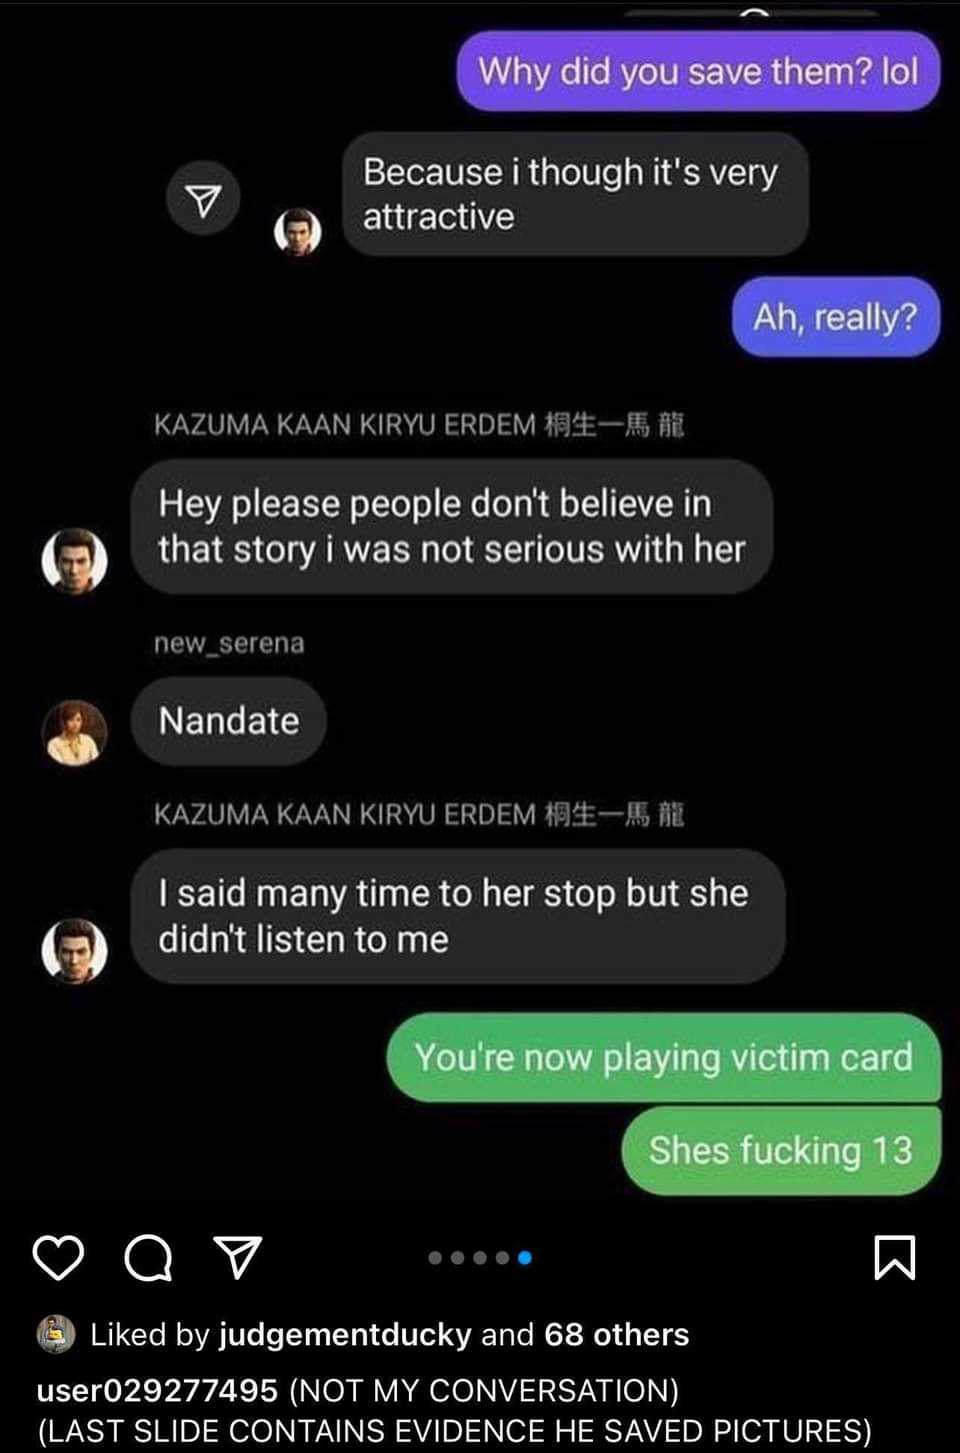The width and height of the screenshot is (960, 1453).
Task: Share the post via paper plane icon
Action: (238, 1257)
